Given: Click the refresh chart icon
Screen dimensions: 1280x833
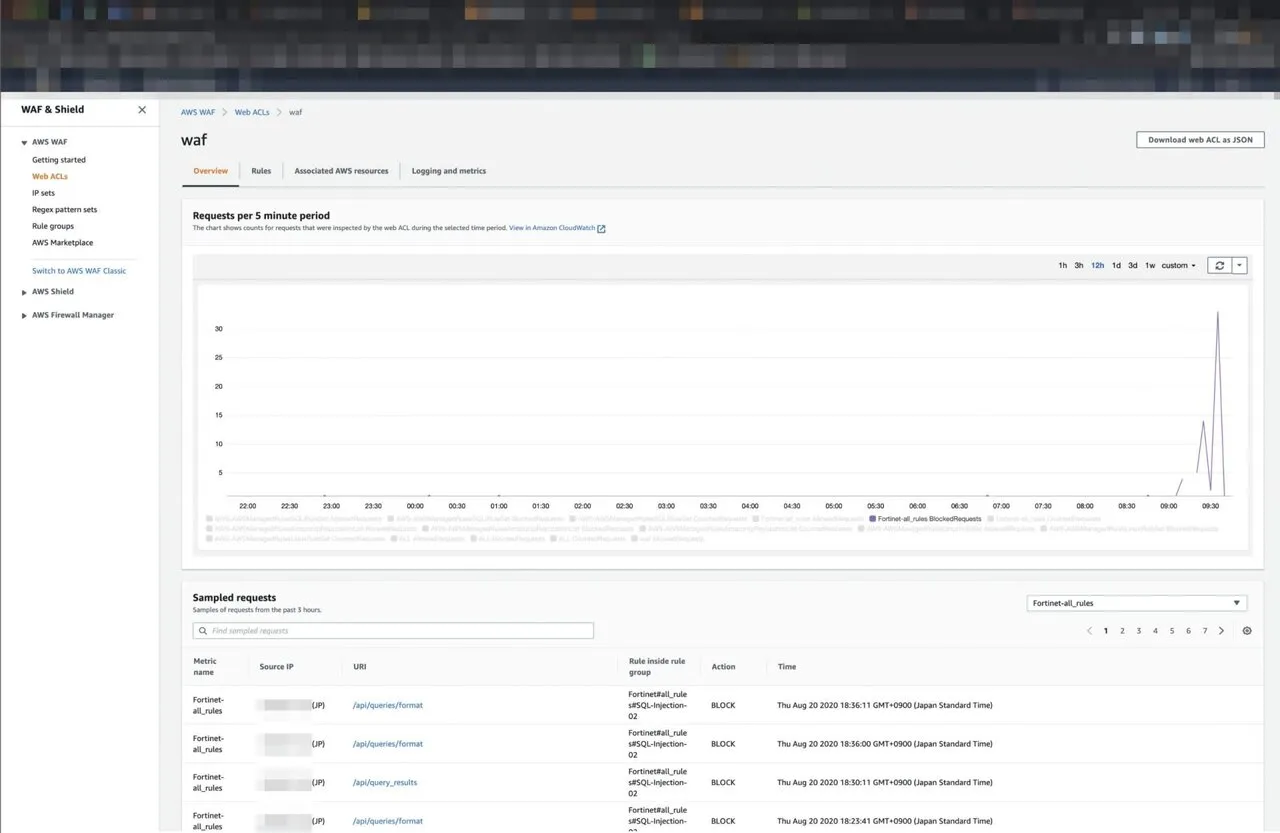Looking at the screenshot, I should pyautogui.click(x=1218, y=265).
